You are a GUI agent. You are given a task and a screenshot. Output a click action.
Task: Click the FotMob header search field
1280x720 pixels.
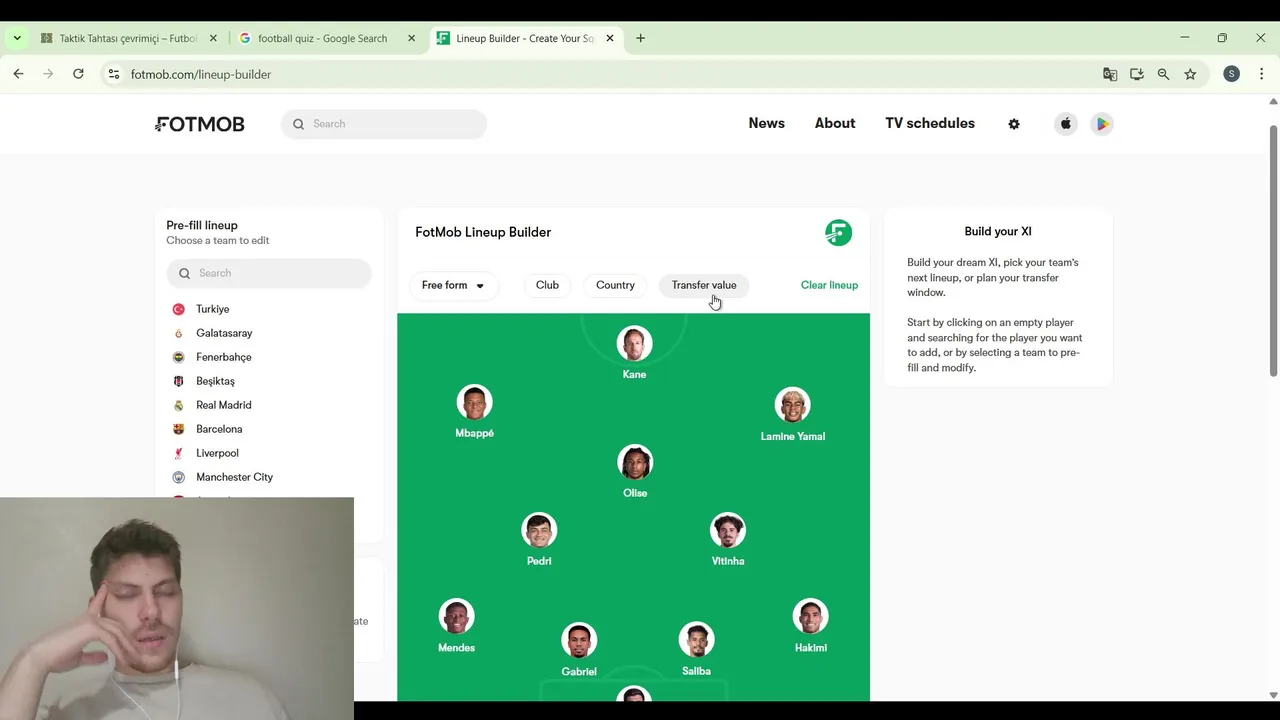384,124
